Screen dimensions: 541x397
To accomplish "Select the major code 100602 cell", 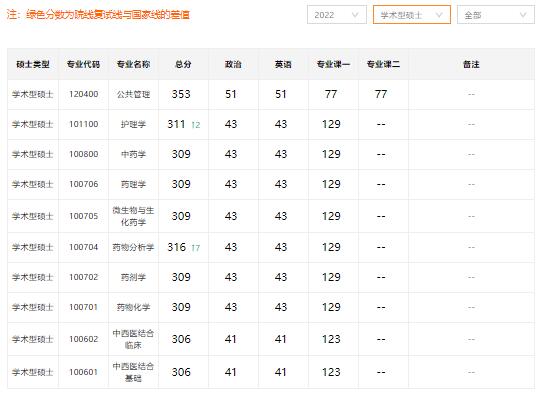I will [83, 339].
